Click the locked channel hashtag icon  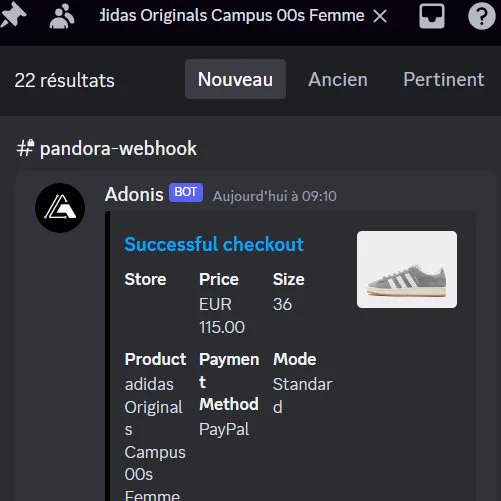pos(25,148)
